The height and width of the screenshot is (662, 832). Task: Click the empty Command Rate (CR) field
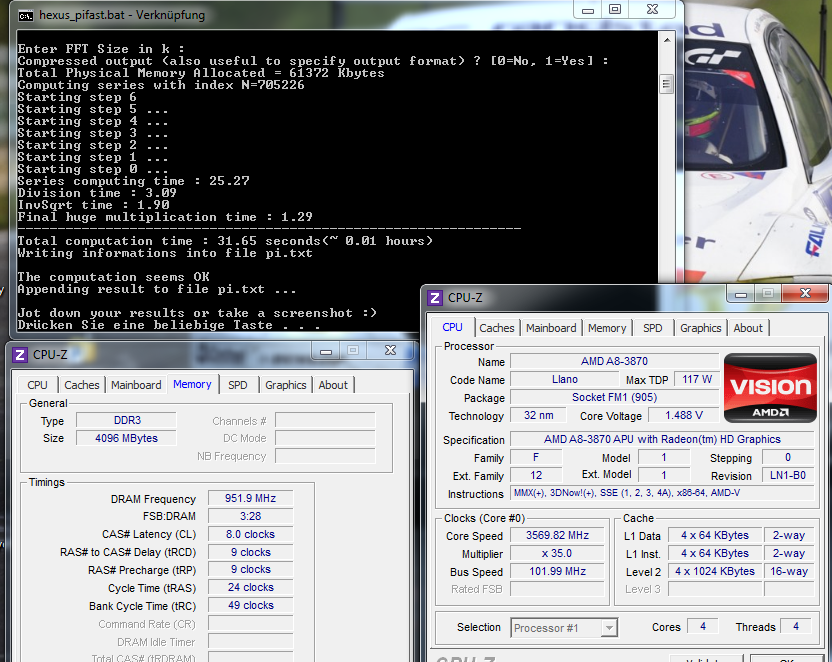click(250, 623)
